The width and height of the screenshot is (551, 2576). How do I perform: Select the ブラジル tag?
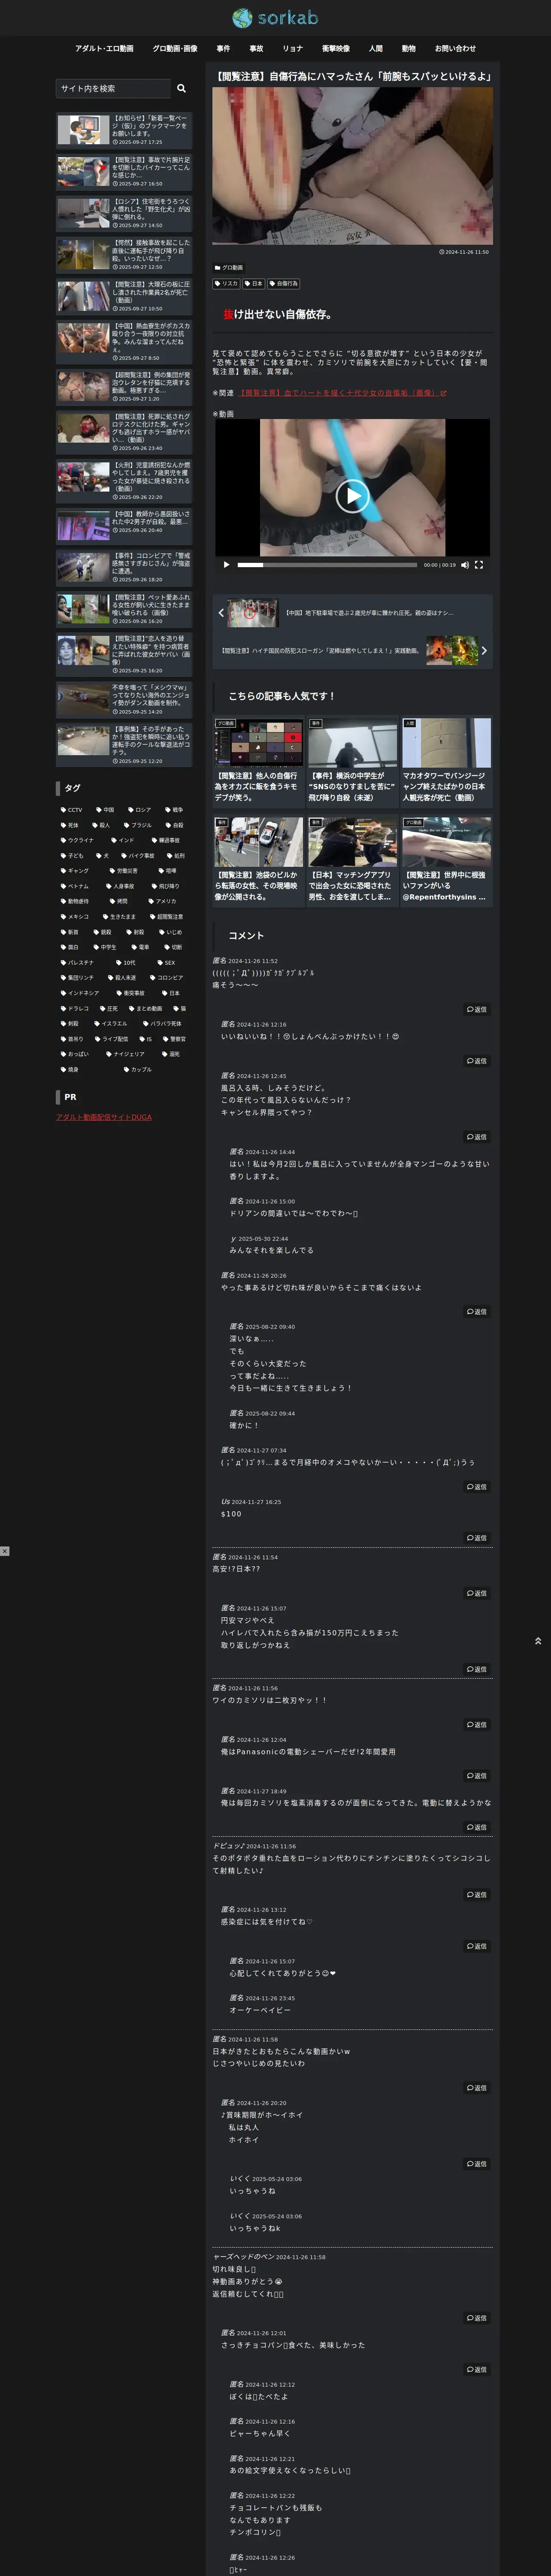point(138,825)
